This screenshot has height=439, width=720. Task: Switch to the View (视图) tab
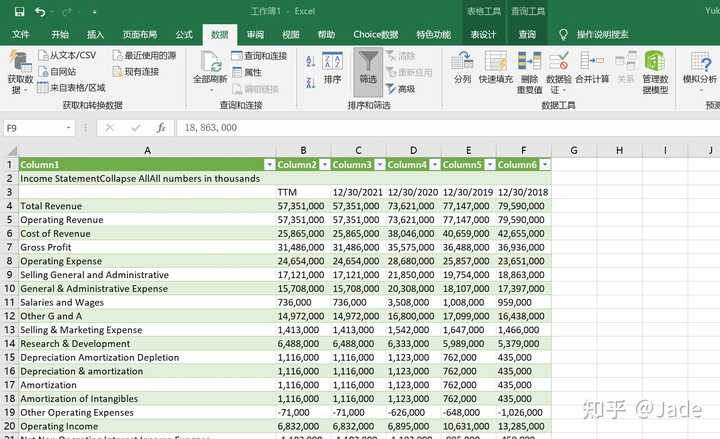291,34
